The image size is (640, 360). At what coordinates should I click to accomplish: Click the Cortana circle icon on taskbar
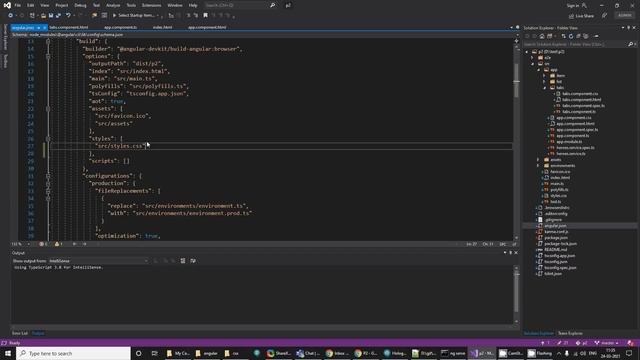pyautogui.click(x=138, y=353)
